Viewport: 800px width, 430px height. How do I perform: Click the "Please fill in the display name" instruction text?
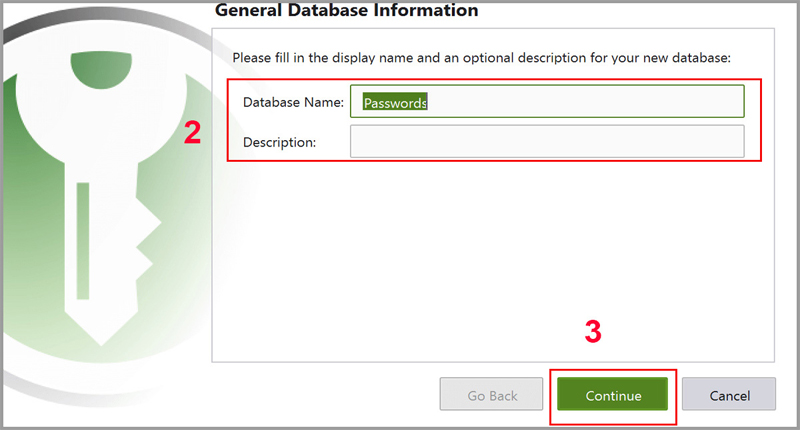[481, 58]
